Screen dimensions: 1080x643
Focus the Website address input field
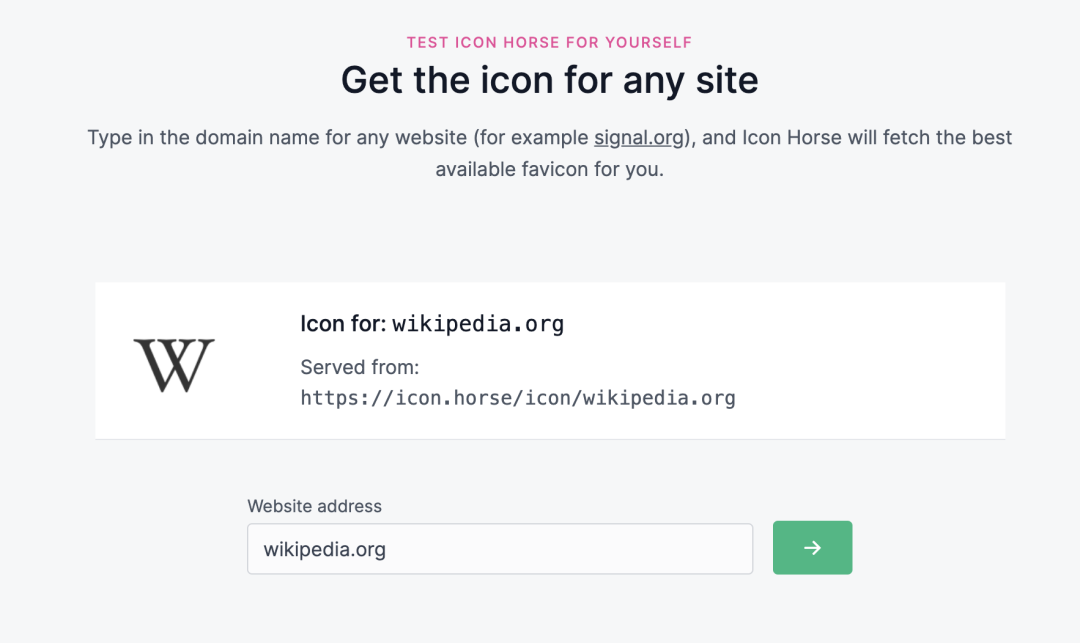pos(500,549)
